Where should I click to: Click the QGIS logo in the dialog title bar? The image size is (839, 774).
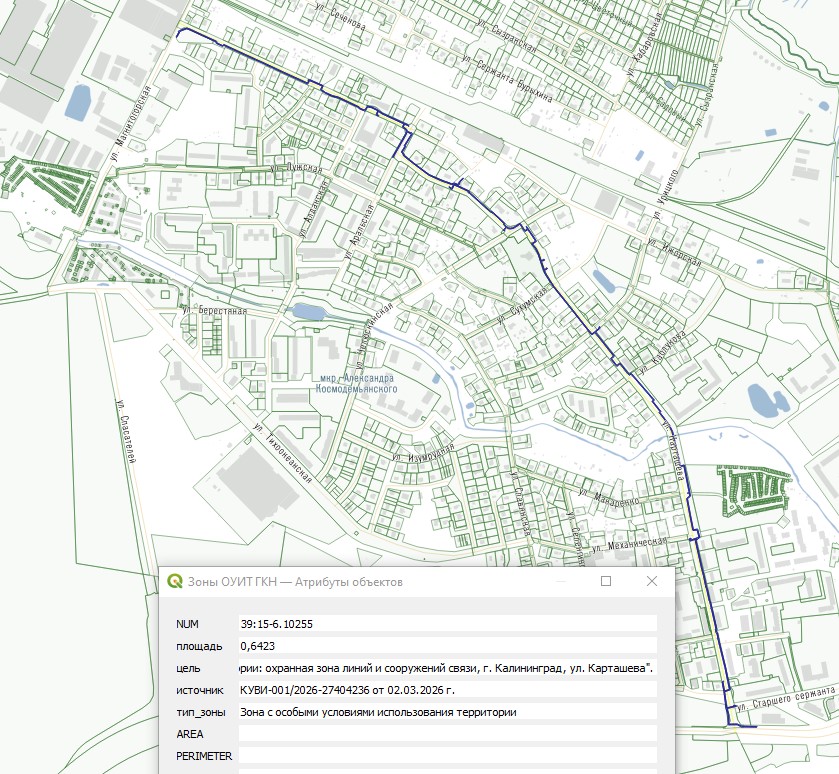175,581
